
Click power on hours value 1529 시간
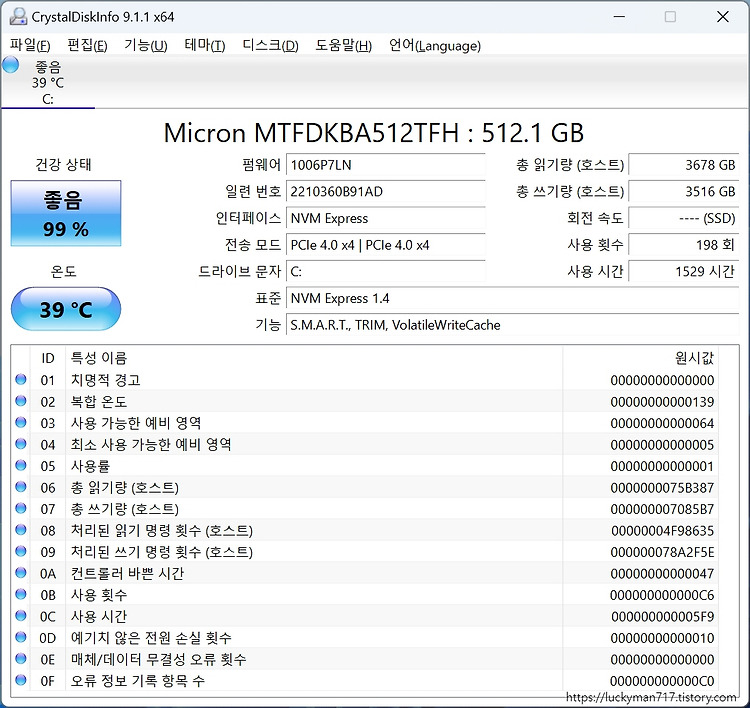pos(684,272)
